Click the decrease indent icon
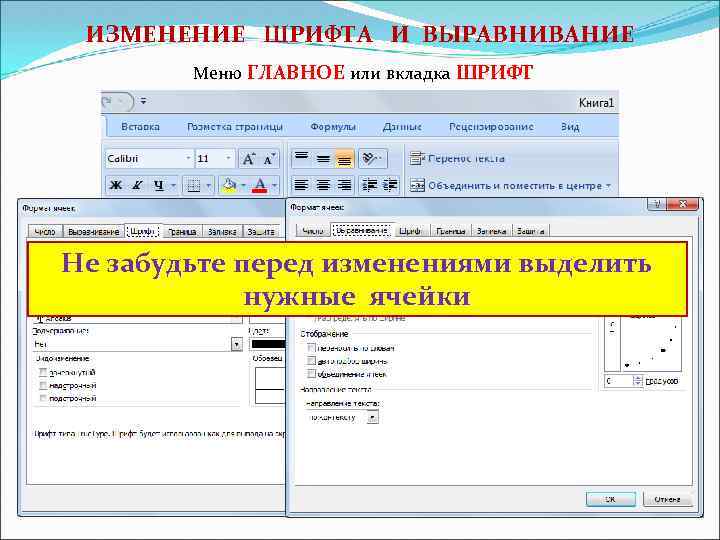Viewport: 720px width, 540px height. click(370, 186)
